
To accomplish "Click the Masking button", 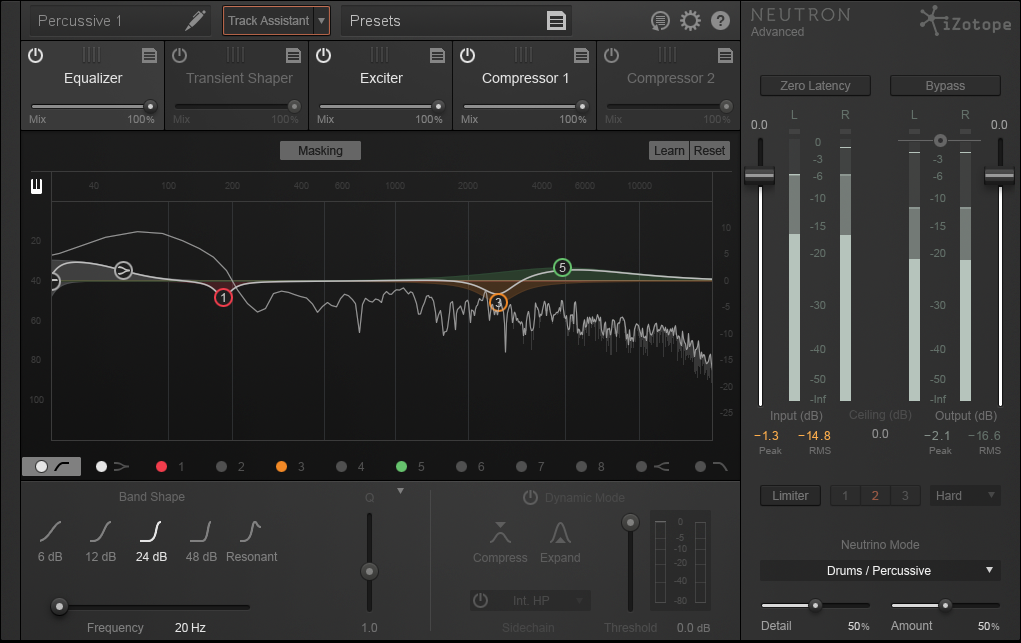I will point(320,150).
